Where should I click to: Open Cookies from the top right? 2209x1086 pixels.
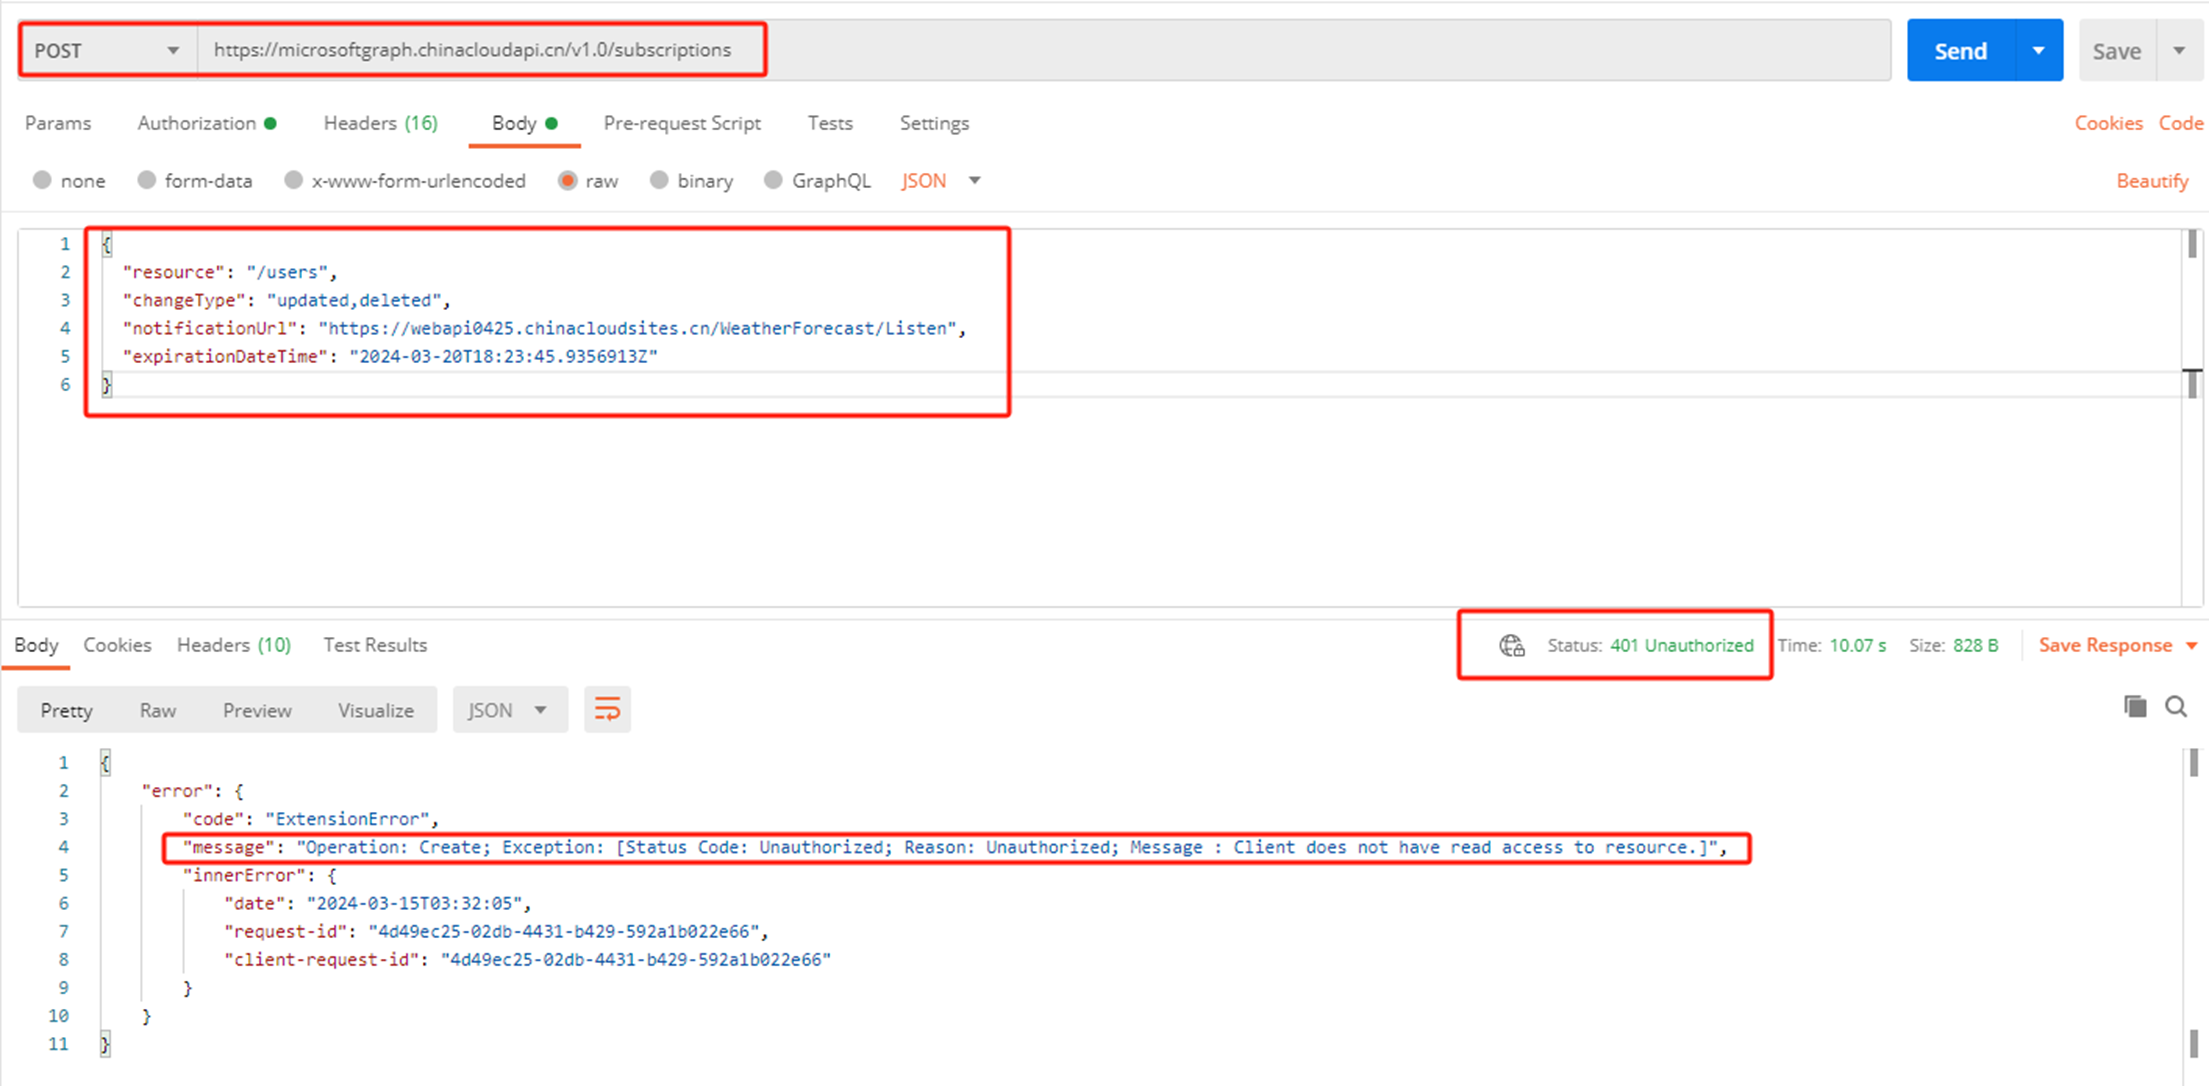(2108, 123)
